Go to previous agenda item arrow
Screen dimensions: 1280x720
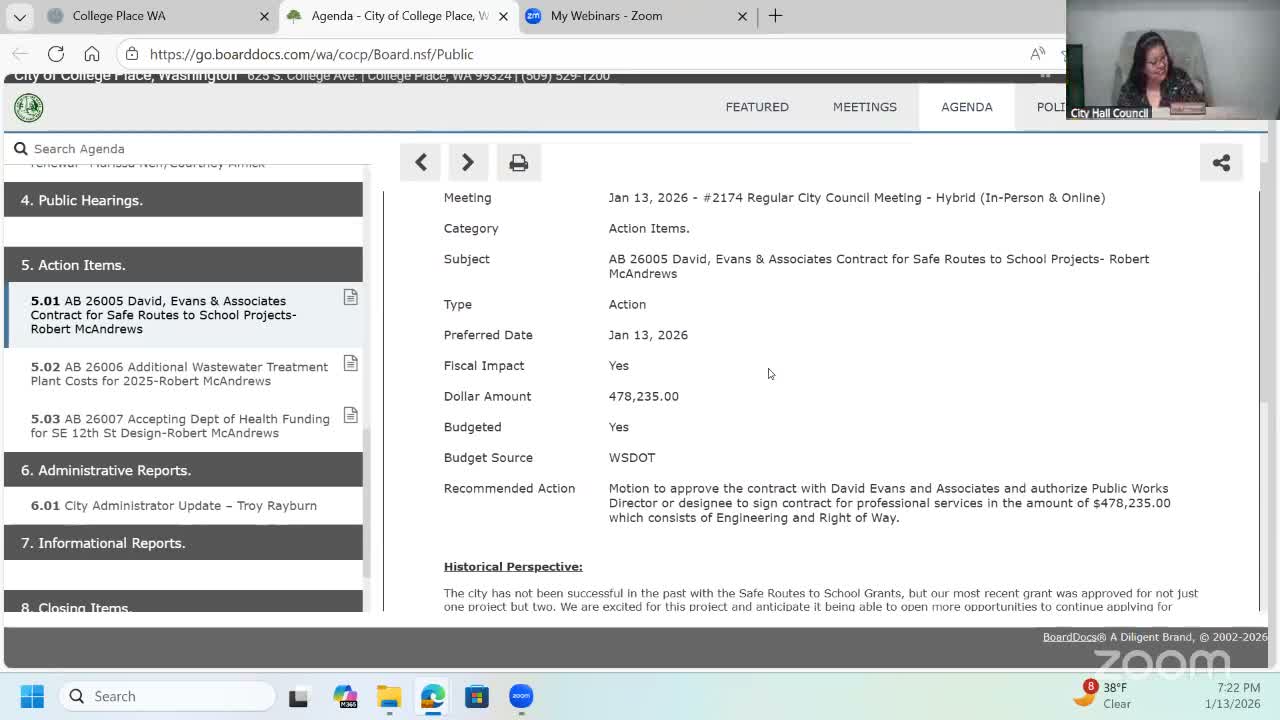421,162
